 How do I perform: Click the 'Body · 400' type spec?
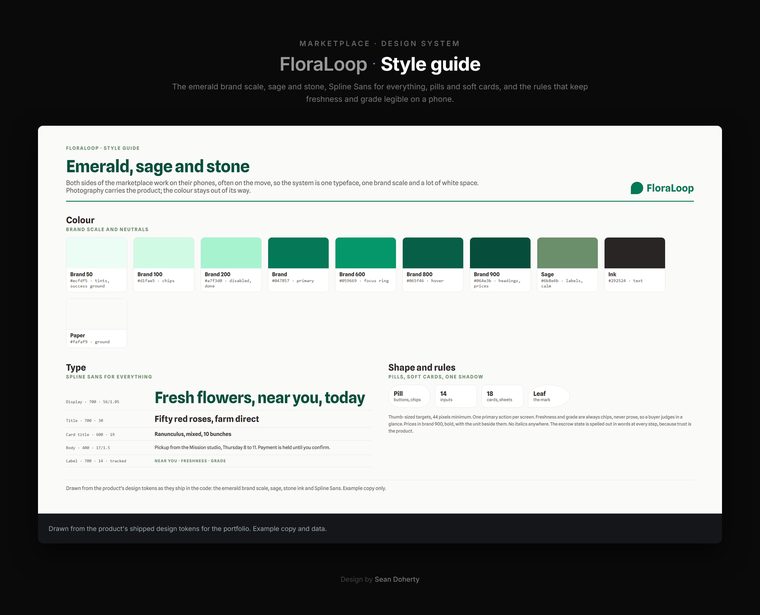[88, 448]
